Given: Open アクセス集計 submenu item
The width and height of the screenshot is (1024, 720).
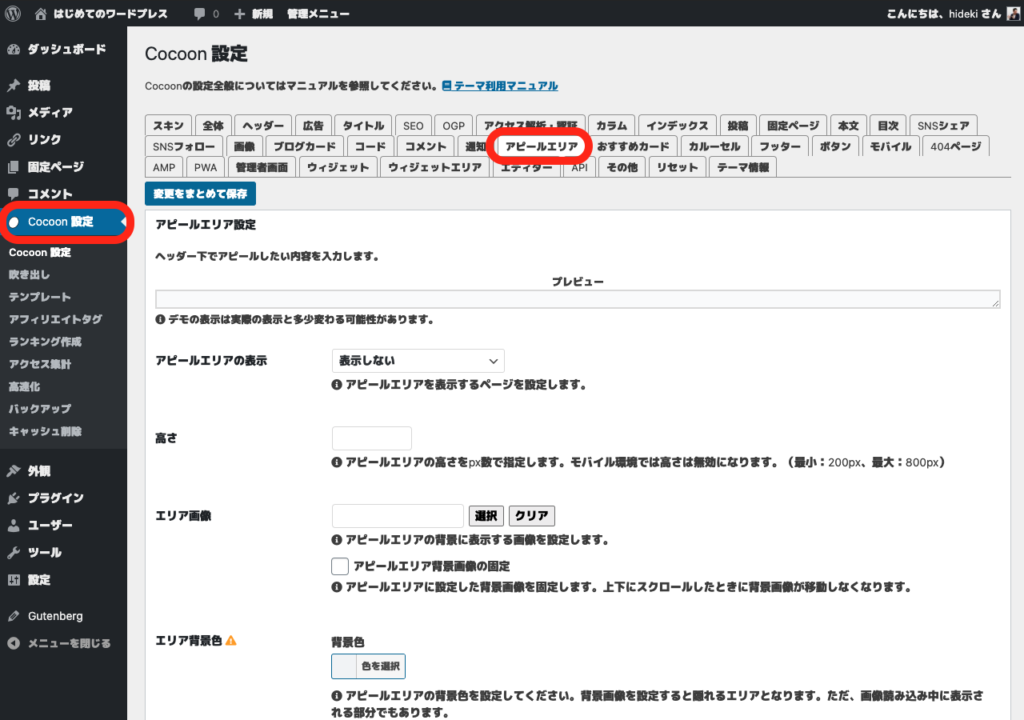Looking at the screenshot, I should 40,364.
